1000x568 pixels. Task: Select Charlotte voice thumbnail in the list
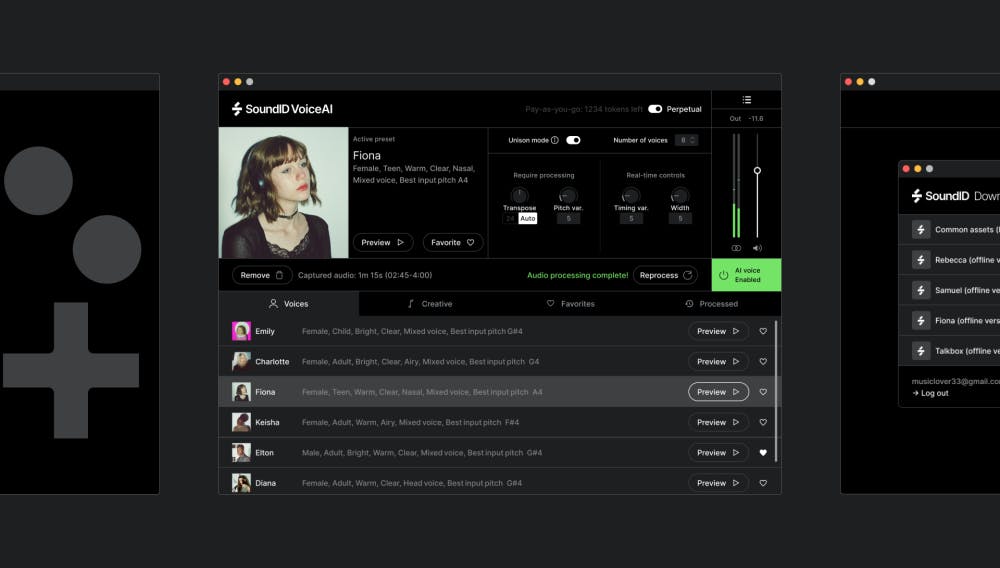pyautogui.click(x=241, y=361)
